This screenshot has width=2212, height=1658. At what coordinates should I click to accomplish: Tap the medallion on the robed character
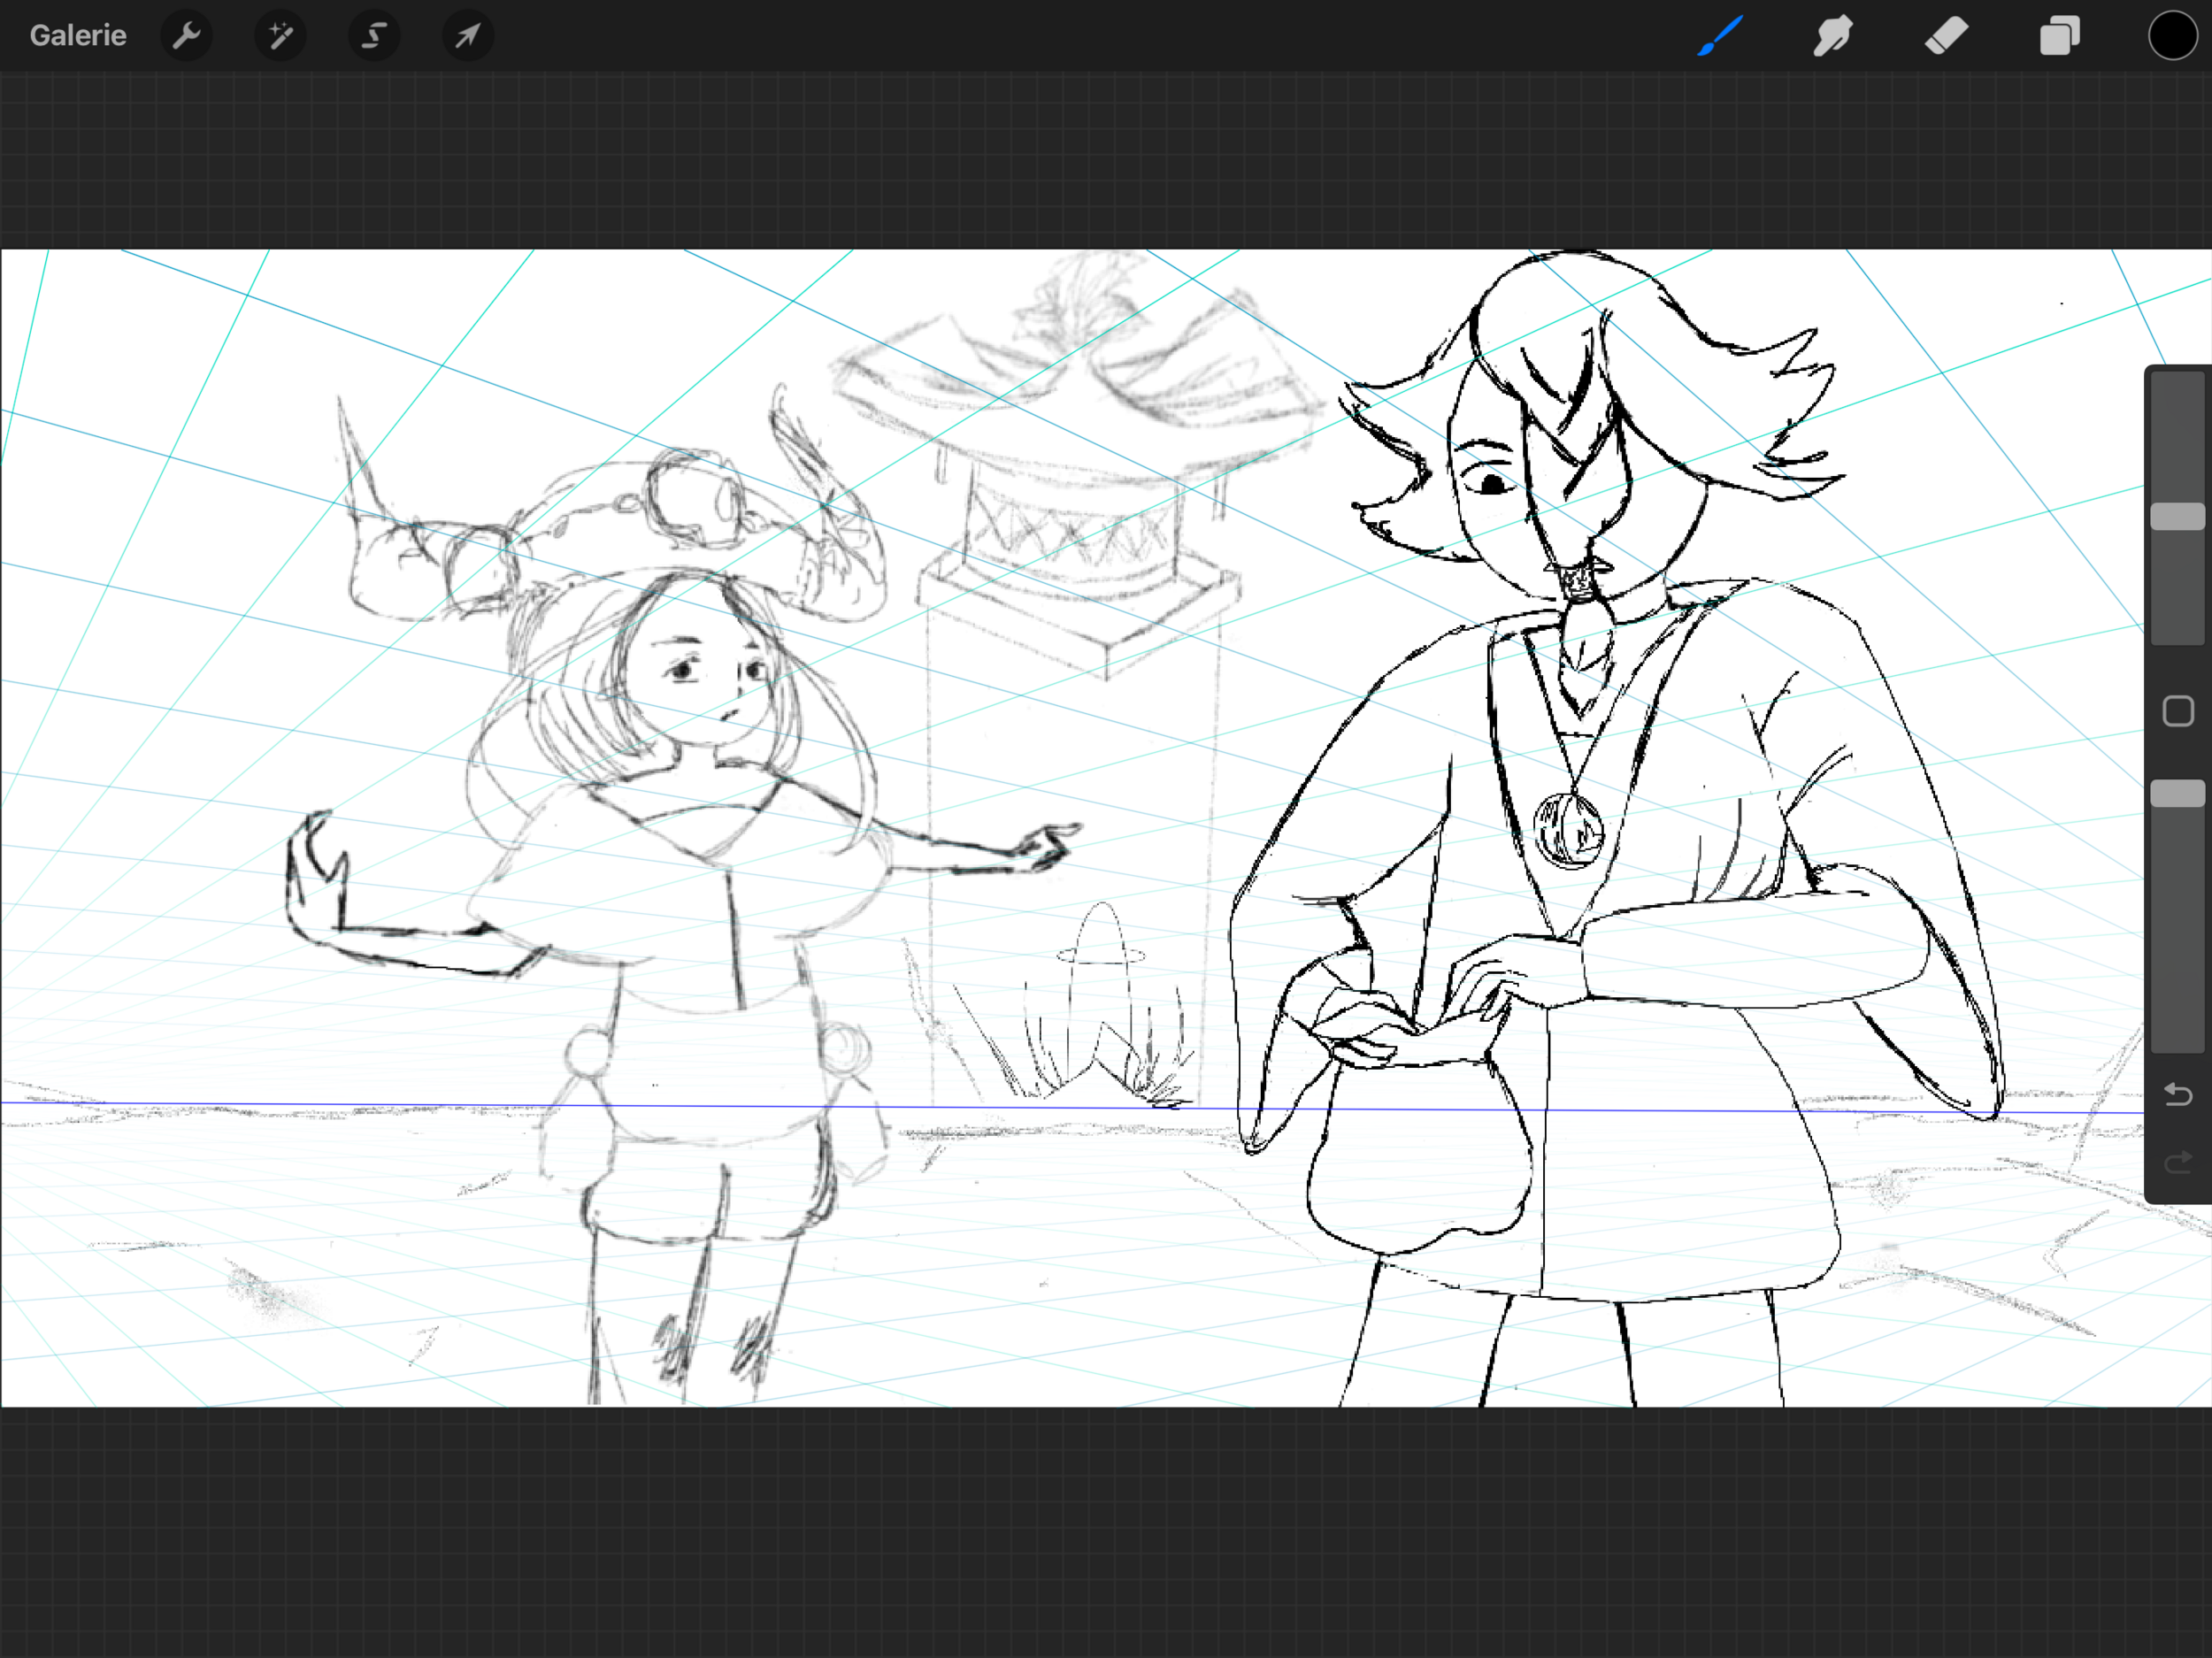coord(1568,830)
